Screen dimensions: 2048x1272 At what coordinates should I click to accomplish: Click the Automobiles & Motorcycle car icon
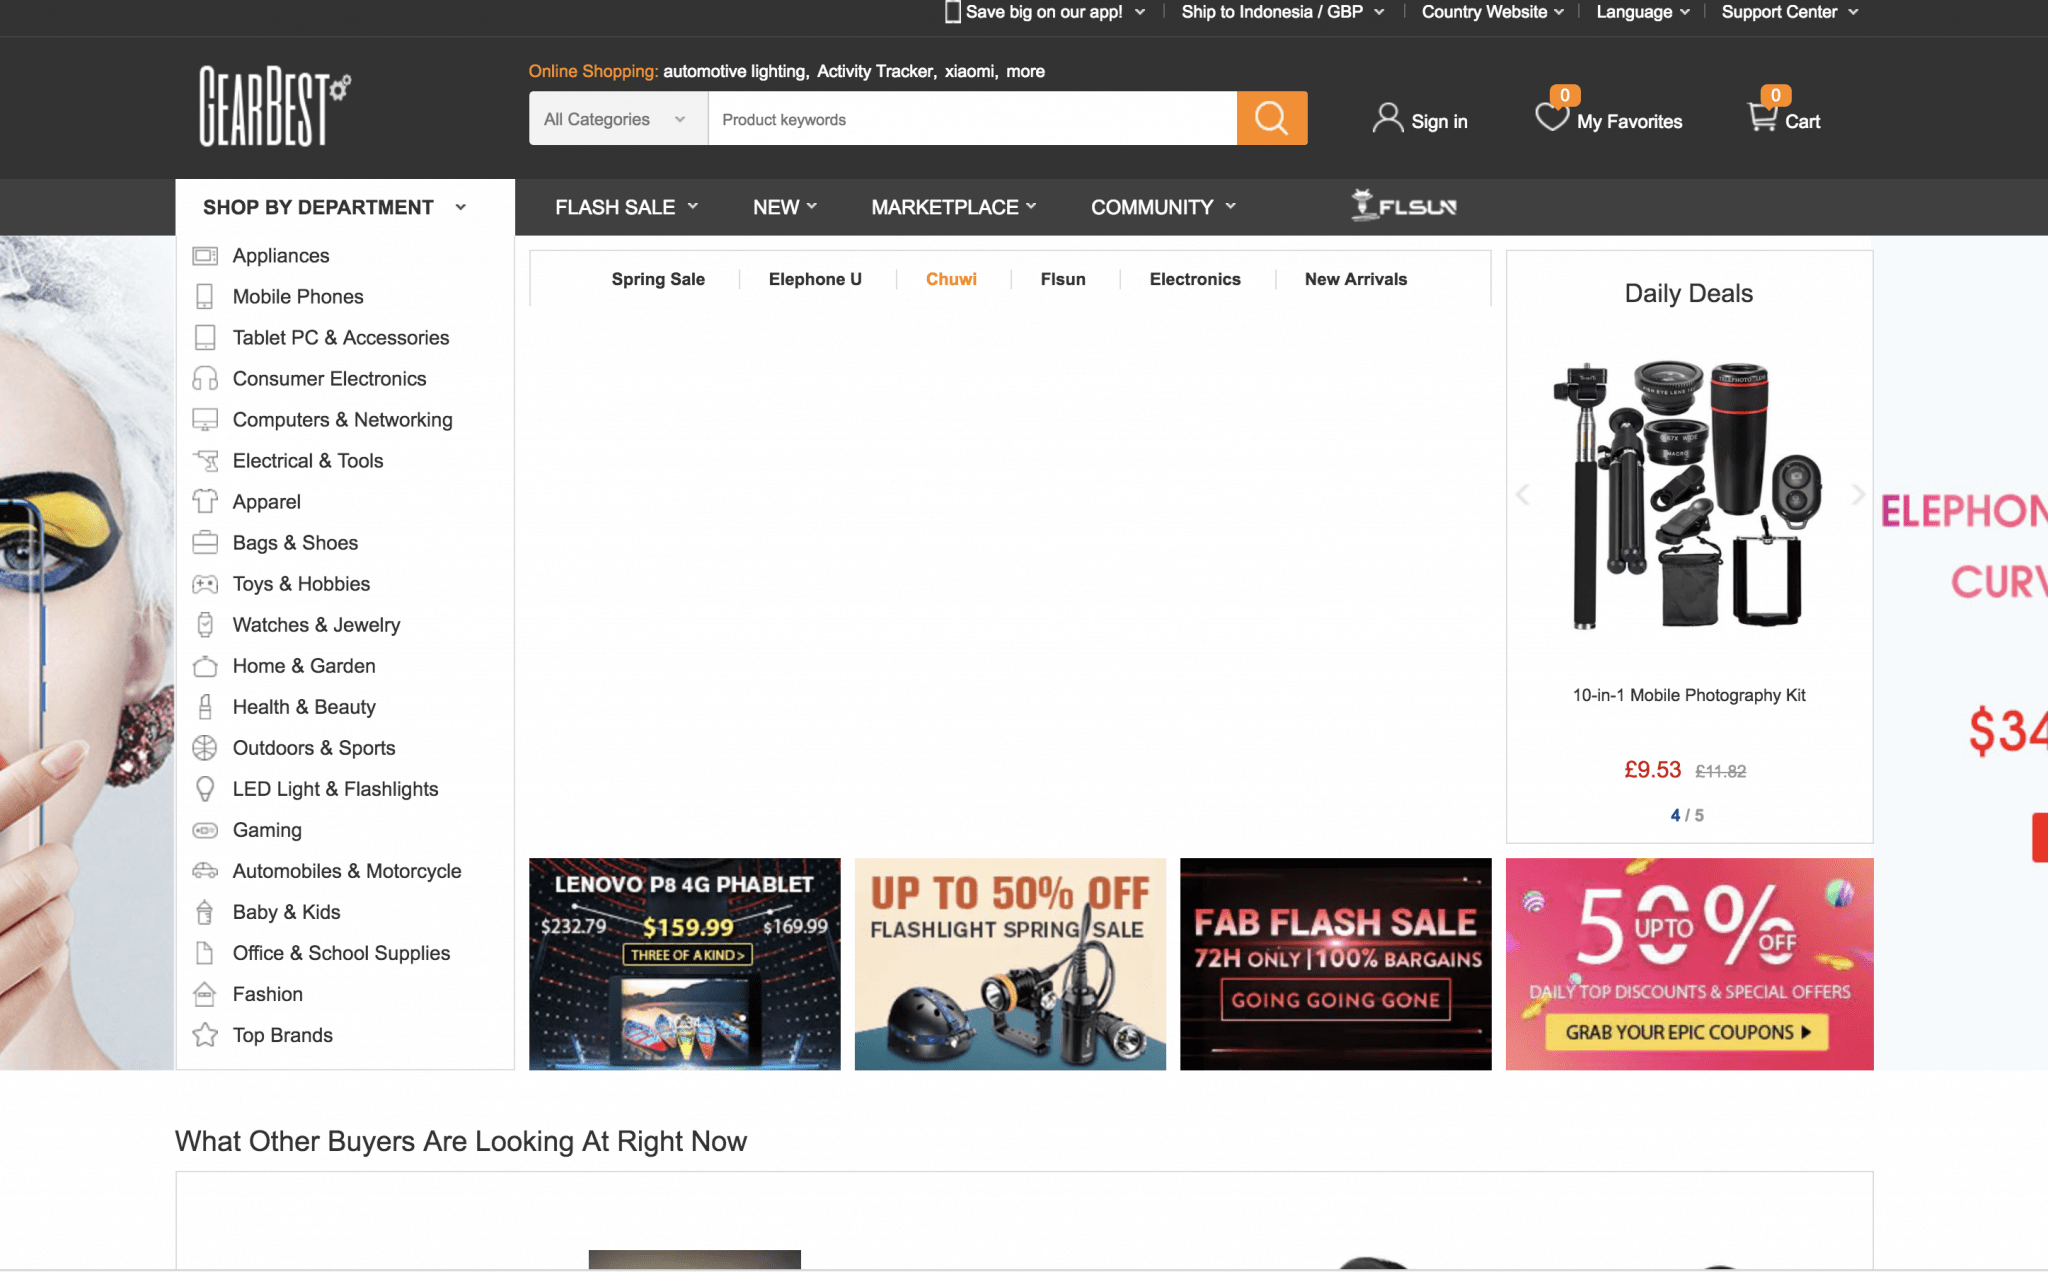coord(205,871)
